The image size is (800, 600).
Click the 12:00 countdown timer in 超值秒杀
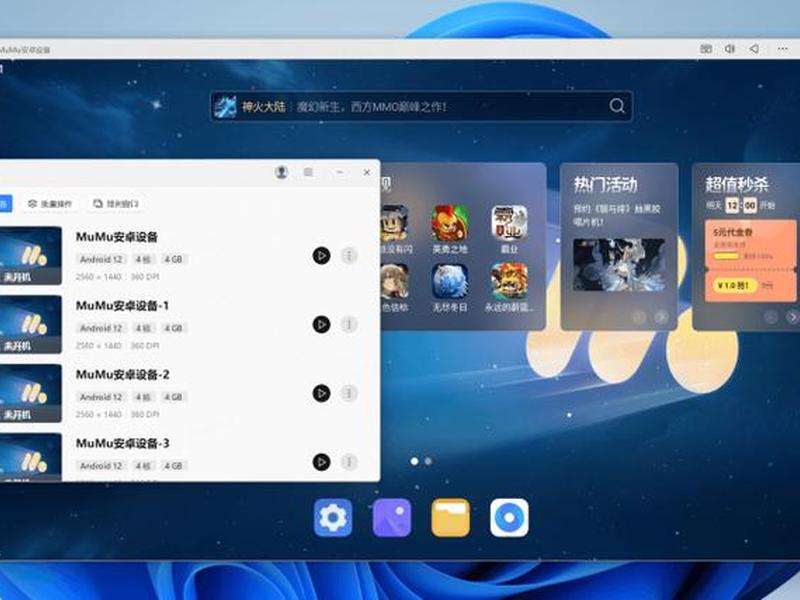[741, 205]
